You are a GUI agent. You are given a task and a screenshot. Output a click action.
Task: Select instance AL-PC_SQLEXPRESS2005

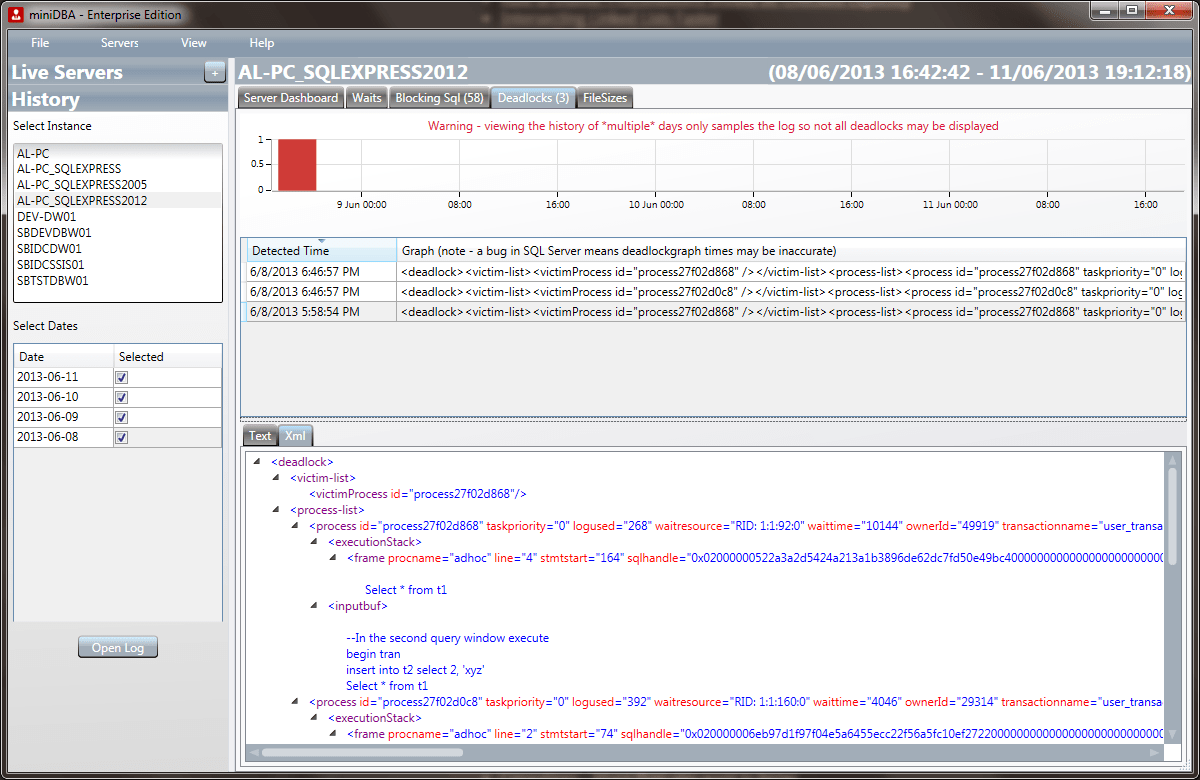point(81,184)
